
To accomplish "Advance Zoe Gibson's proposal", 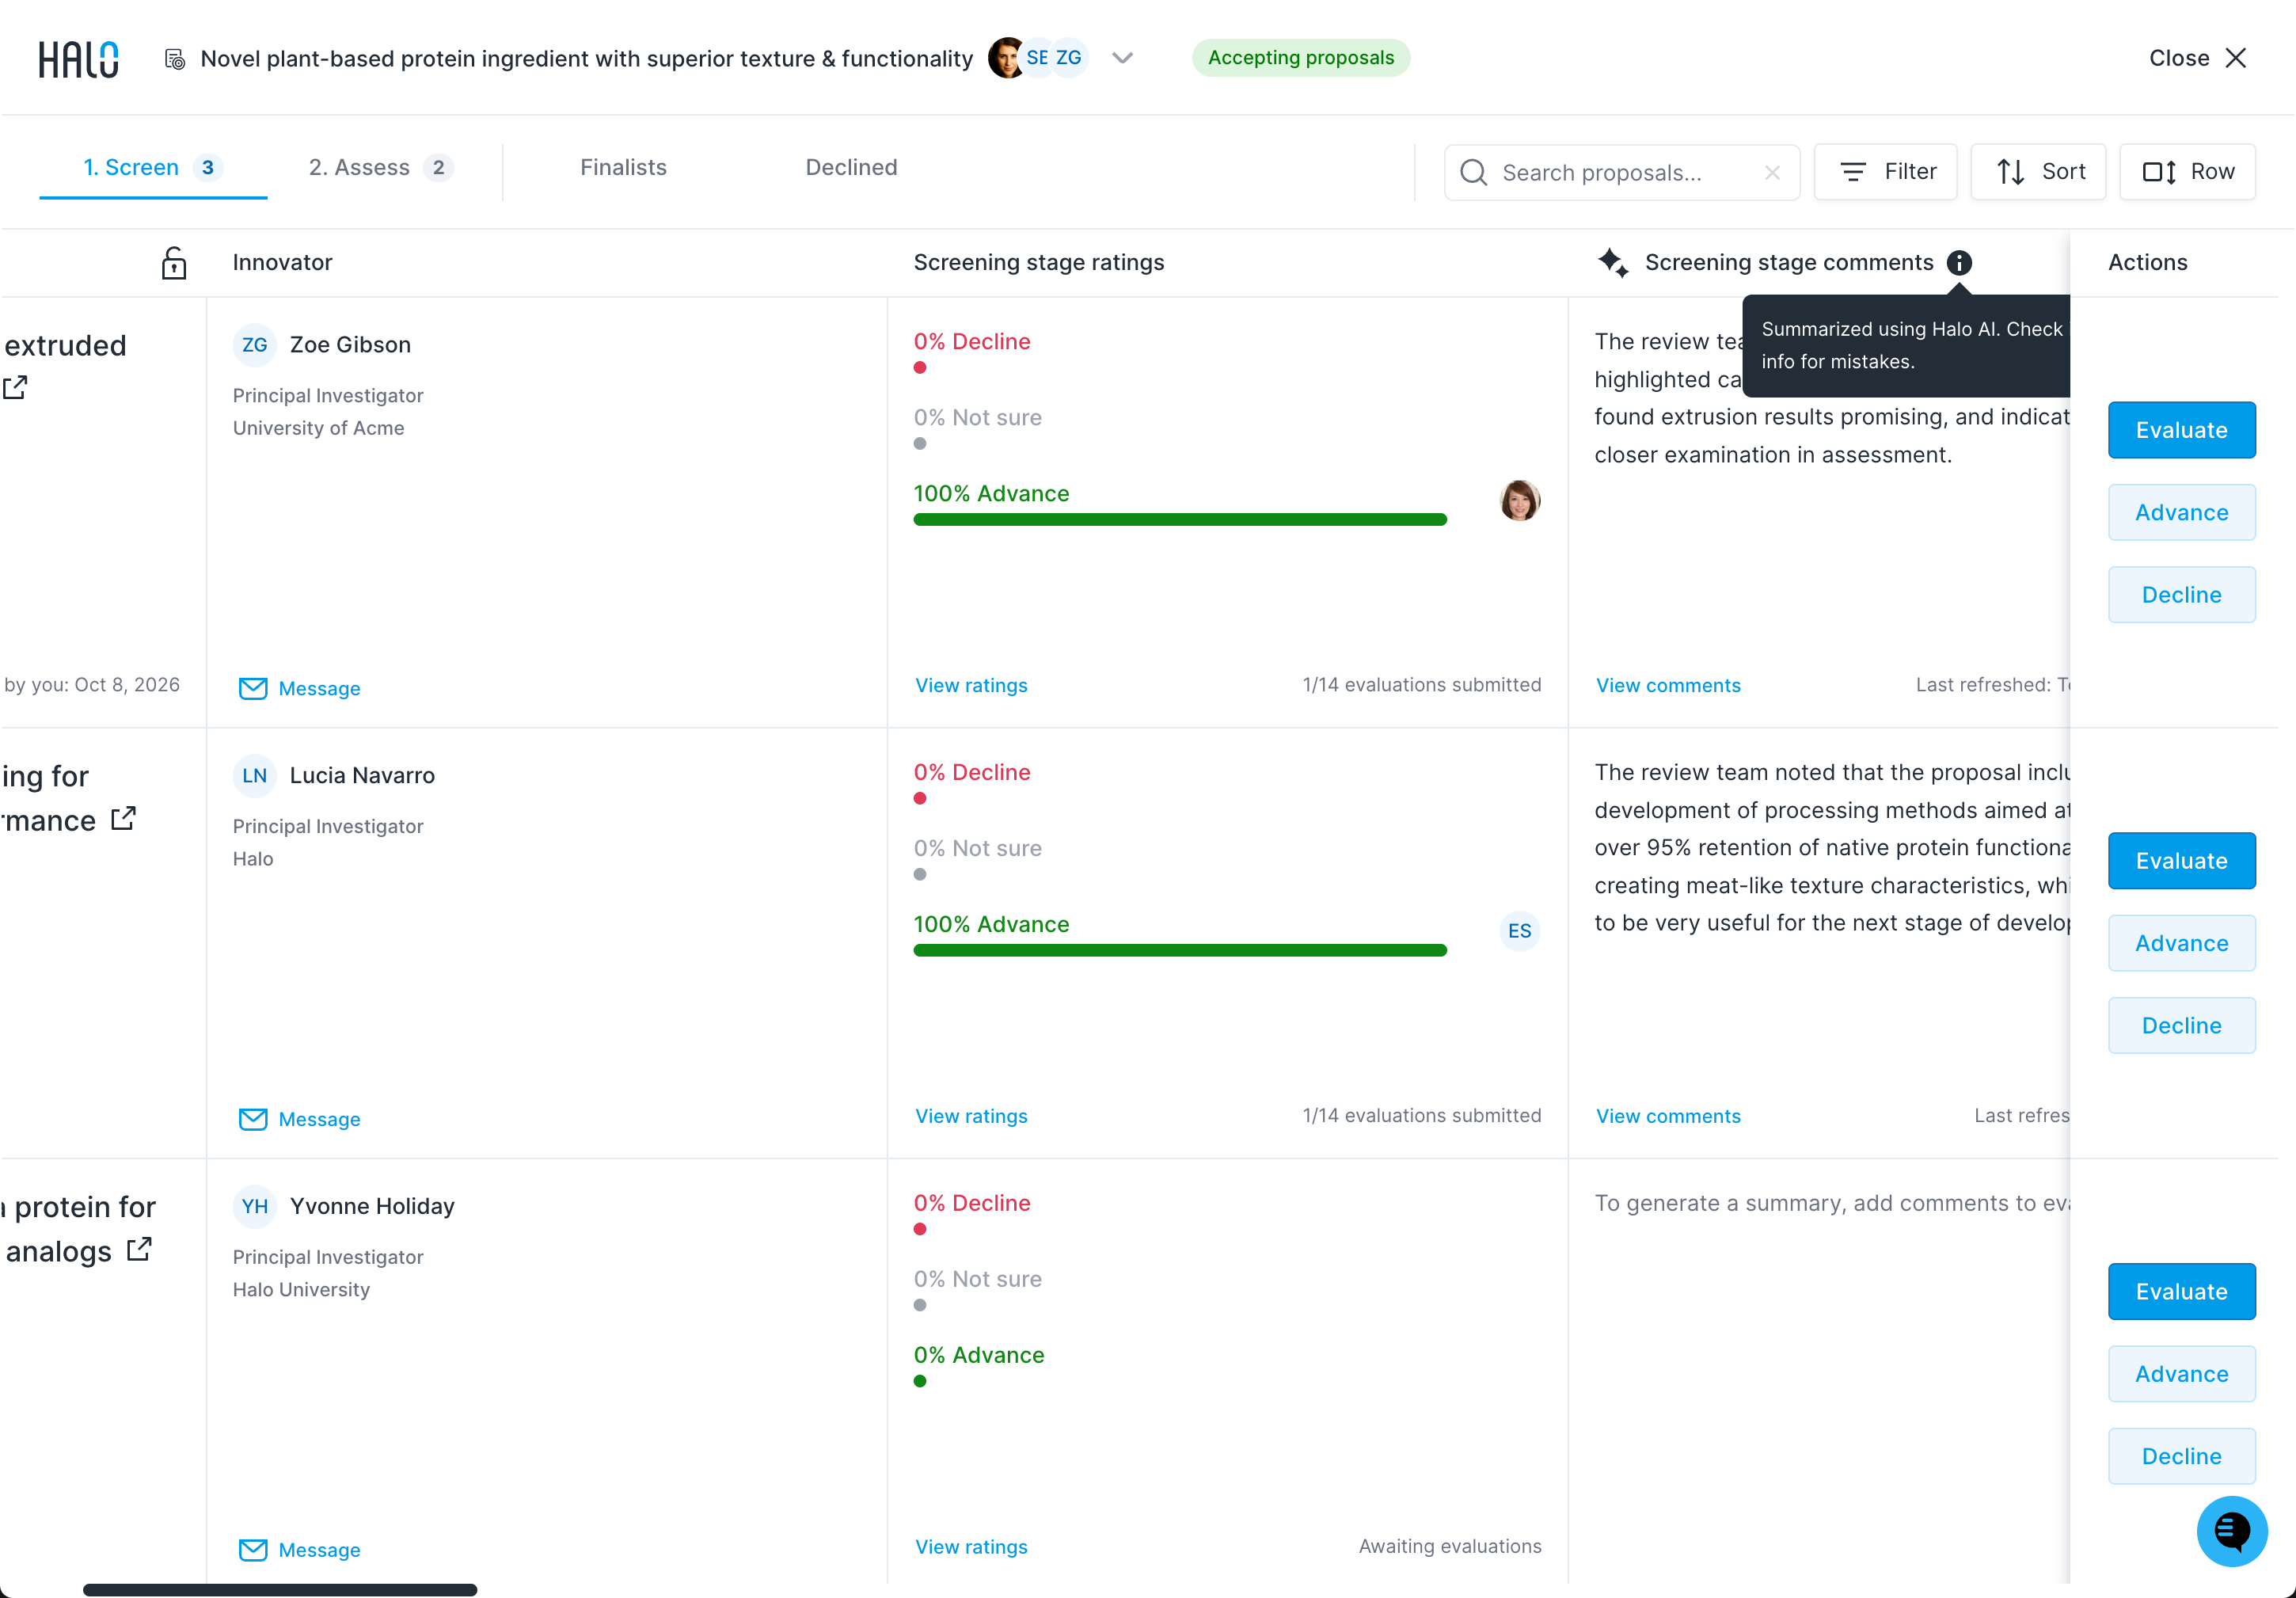I will [2181, 512].
